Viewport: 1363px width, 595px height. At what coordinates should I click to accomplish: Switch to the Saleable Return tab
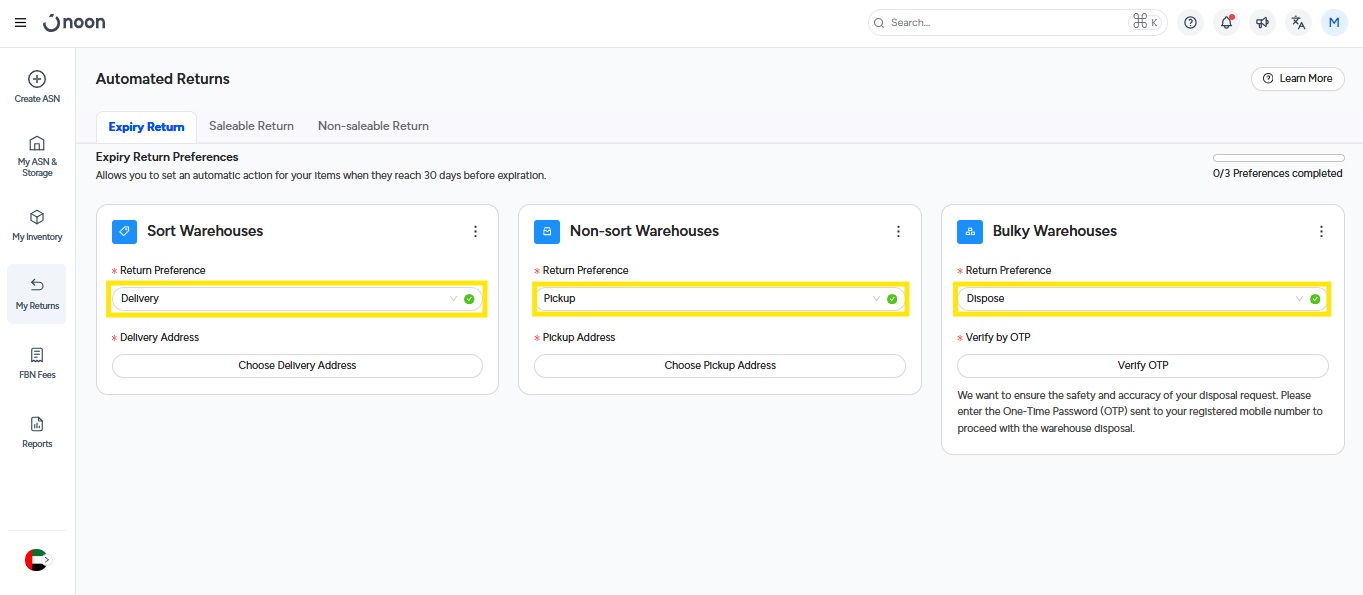[x=251, y=126]
